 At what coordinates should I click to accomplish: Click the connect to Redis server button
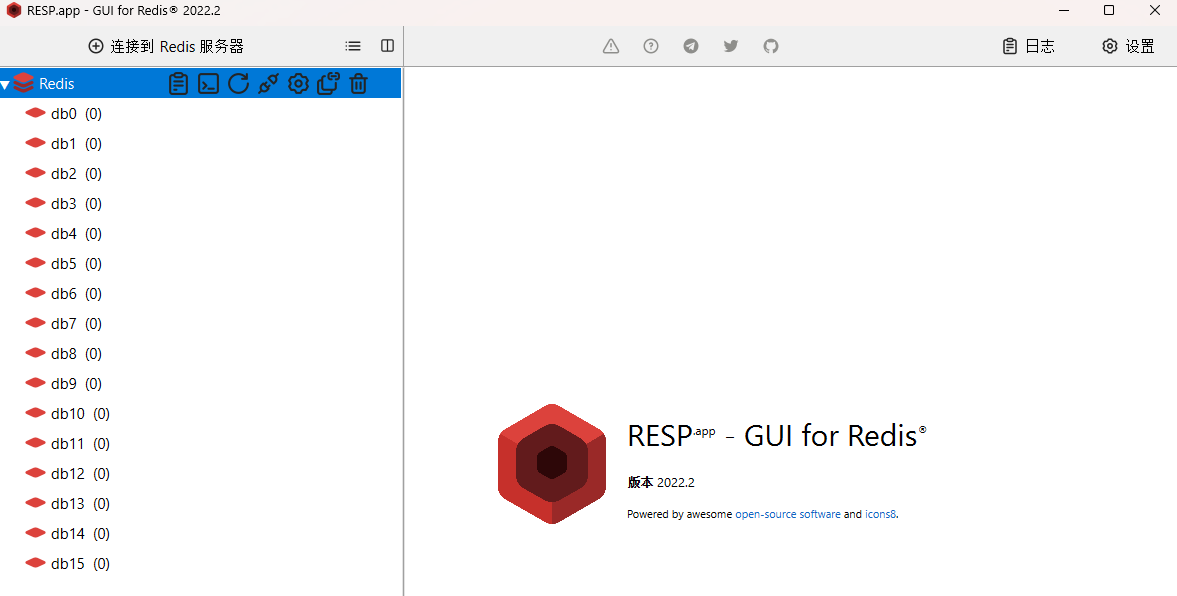[166, 46]
